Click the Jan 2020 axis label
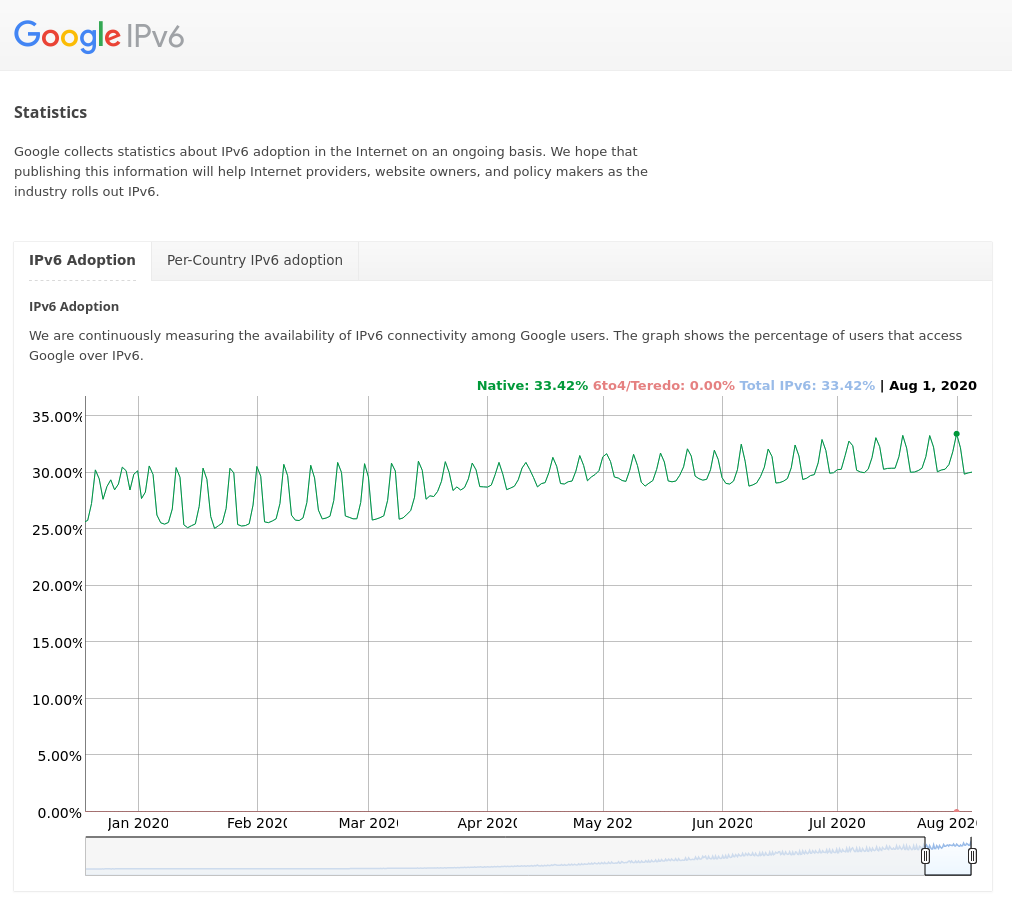Image resolution: width=1012 pixels, height=903 pixels. tap(138, 823)
